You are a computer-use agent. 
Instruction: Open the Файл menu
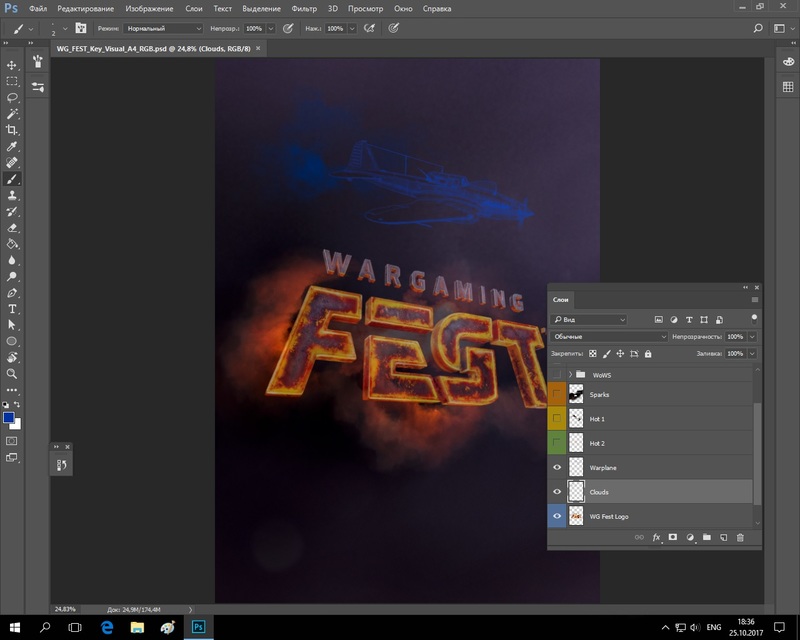click(38, 9)
